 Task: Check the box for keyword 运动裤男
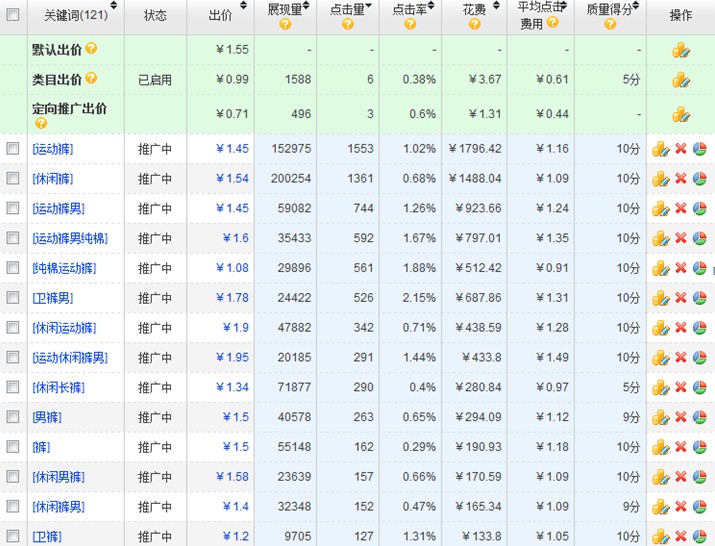coord(13,208)
